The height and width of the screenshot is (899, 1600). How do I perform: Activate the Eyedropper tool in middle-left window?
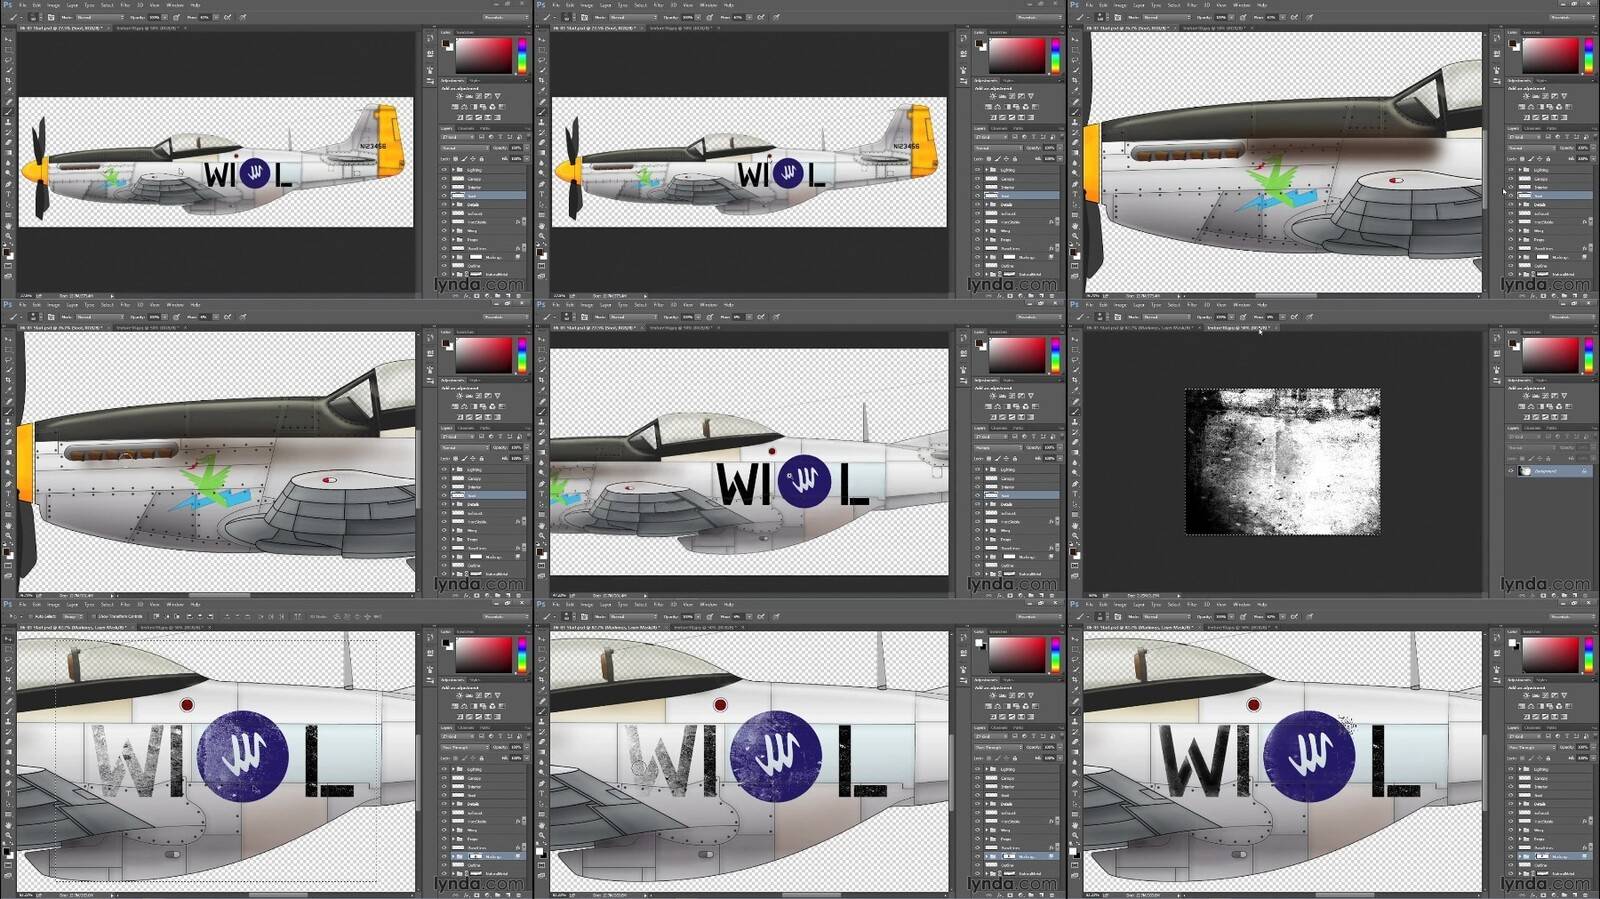9,389
